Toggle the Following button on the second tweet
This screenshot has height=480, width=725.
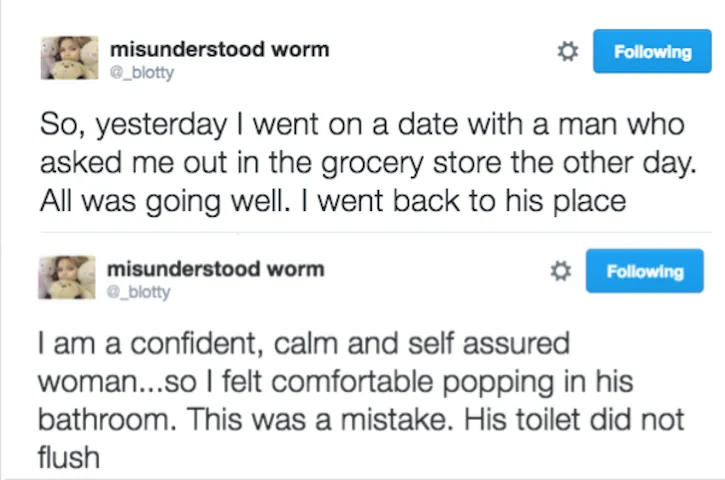[645, 271]
